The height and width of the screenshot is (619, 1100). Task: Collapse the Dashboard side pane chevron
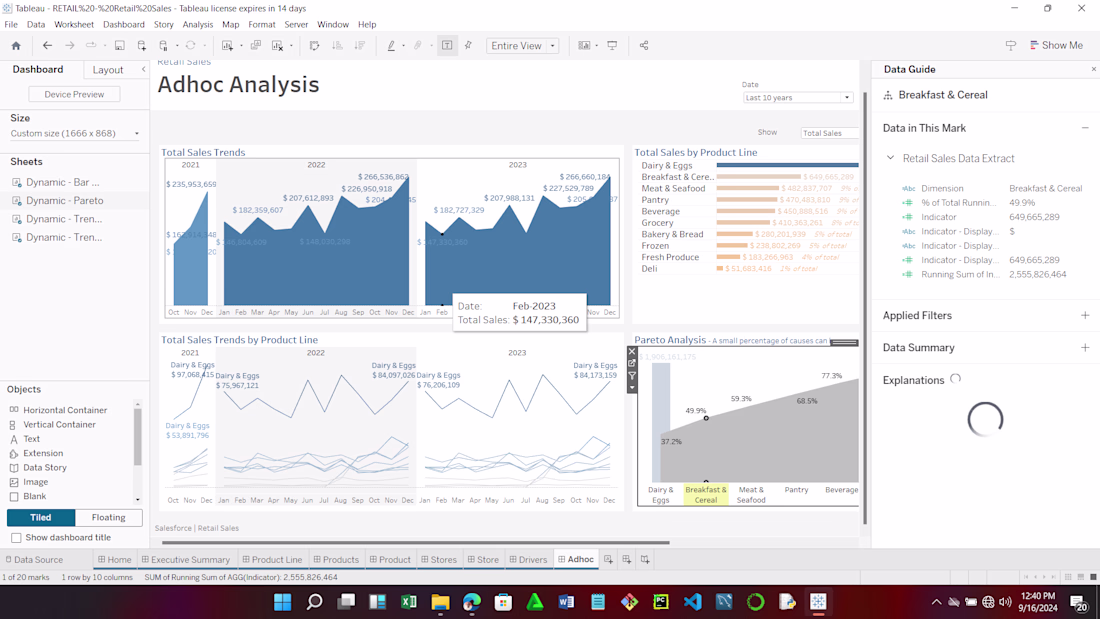[x=144, y=69]
